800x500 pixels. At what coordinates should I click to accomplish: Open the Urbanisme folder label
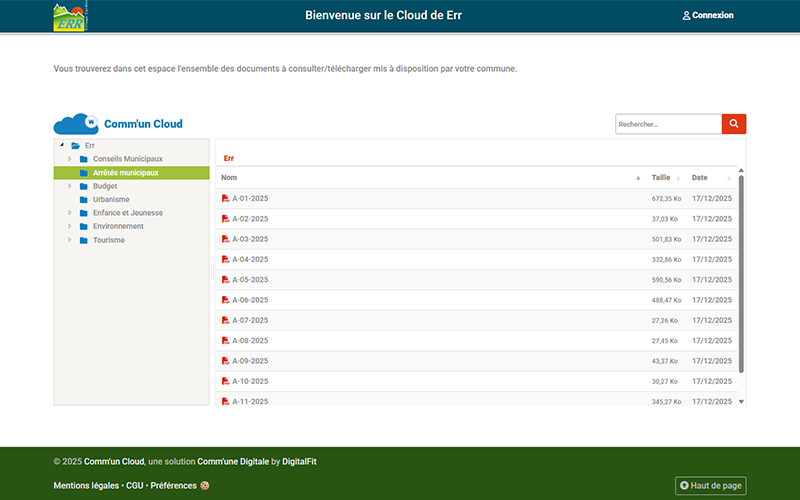(111, 199)
